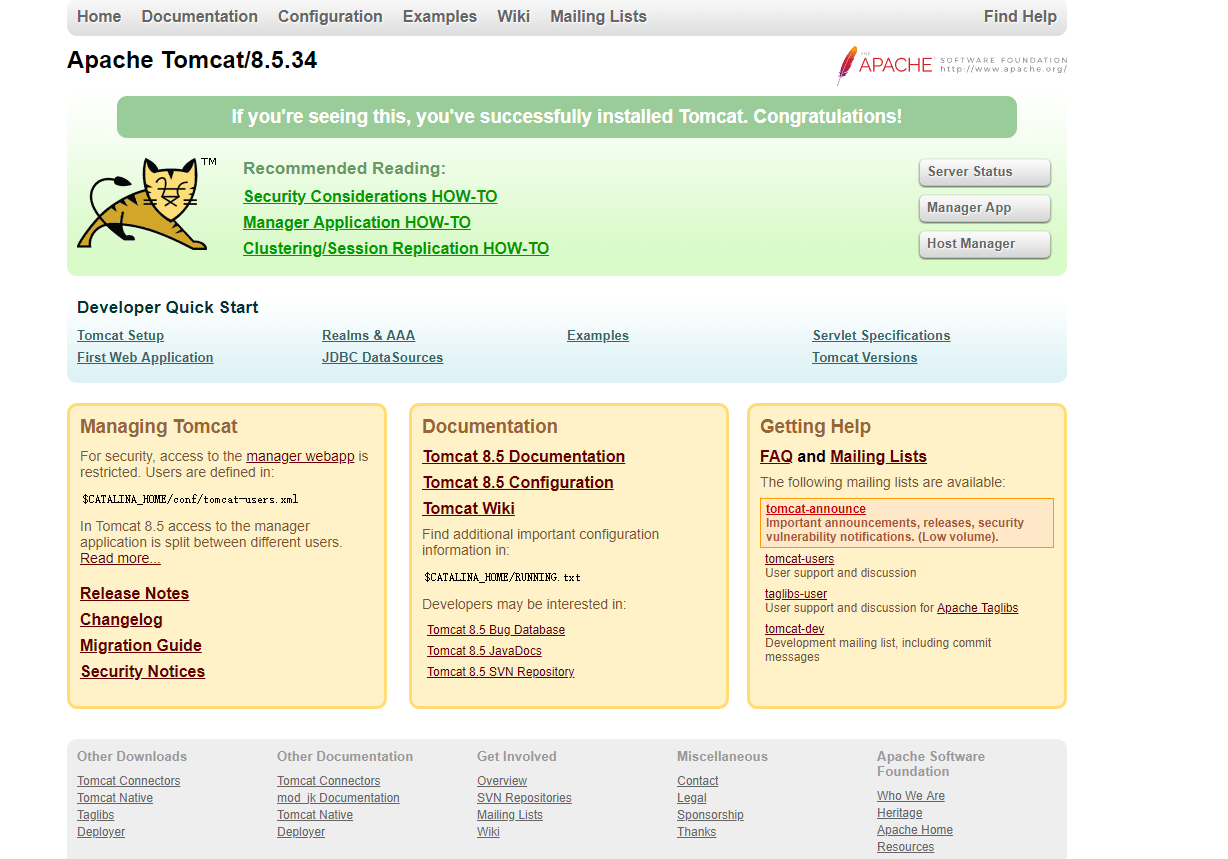1228x859 pixels.
Task: Click the Server Status button
Action: pos(985,172)
